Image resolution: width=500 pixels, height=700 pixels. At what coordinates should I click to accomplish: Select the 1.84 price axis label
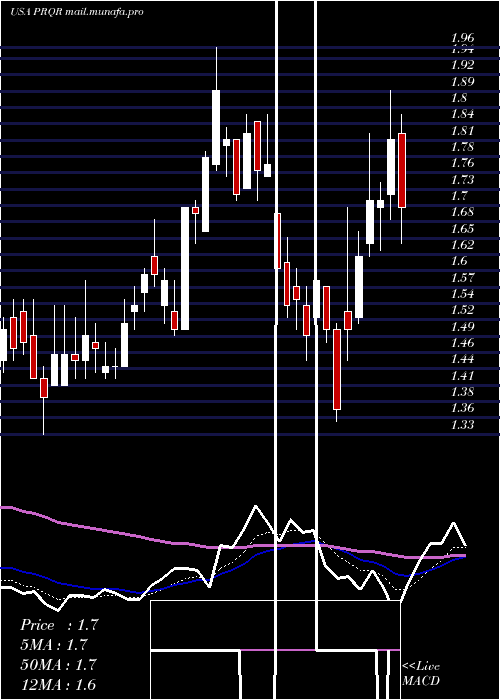[x=462, y=114]
